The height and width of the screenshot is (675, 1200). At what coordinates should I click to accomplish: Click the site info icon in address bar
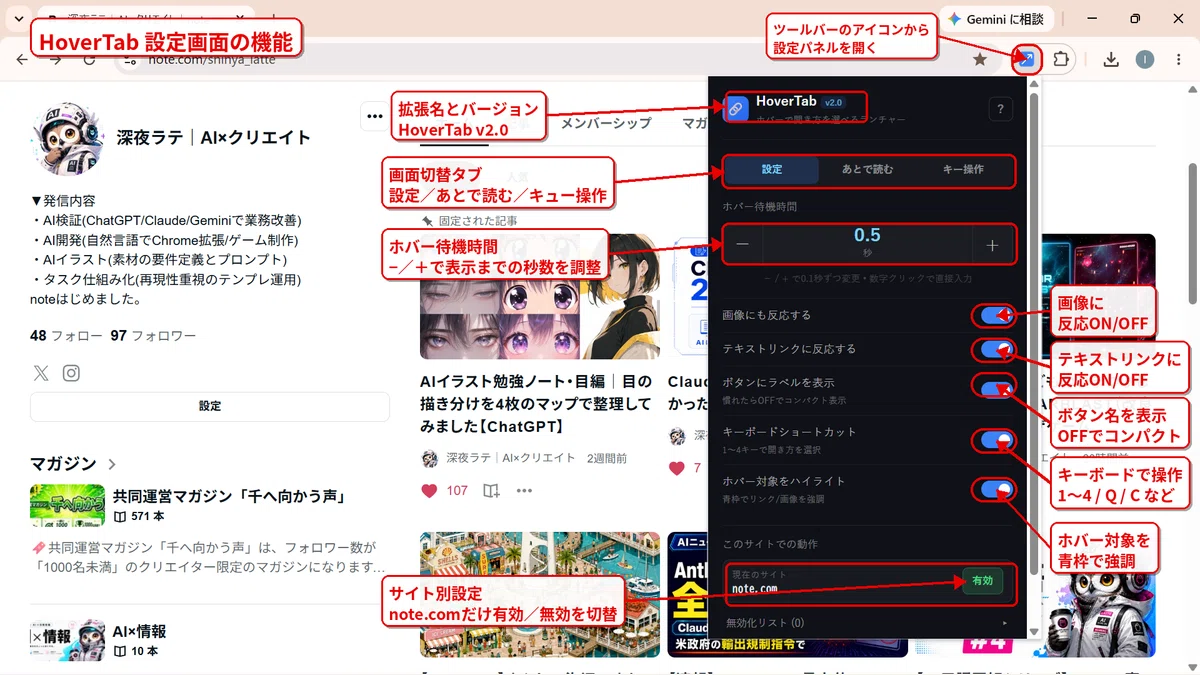[131, 60]
